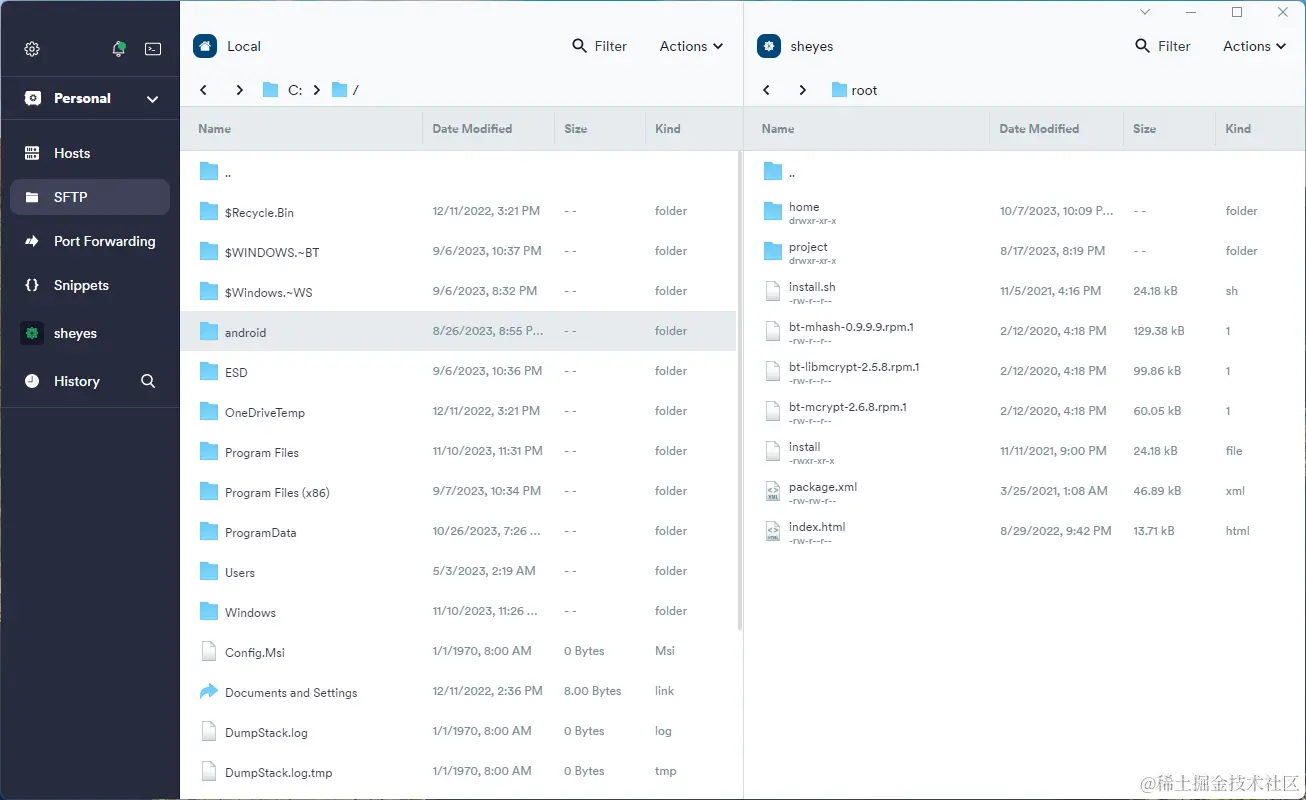Sort Local files by Date Modified header
Image resolution: width=1306 pixels, height=800 pixels.
(472, 129)
